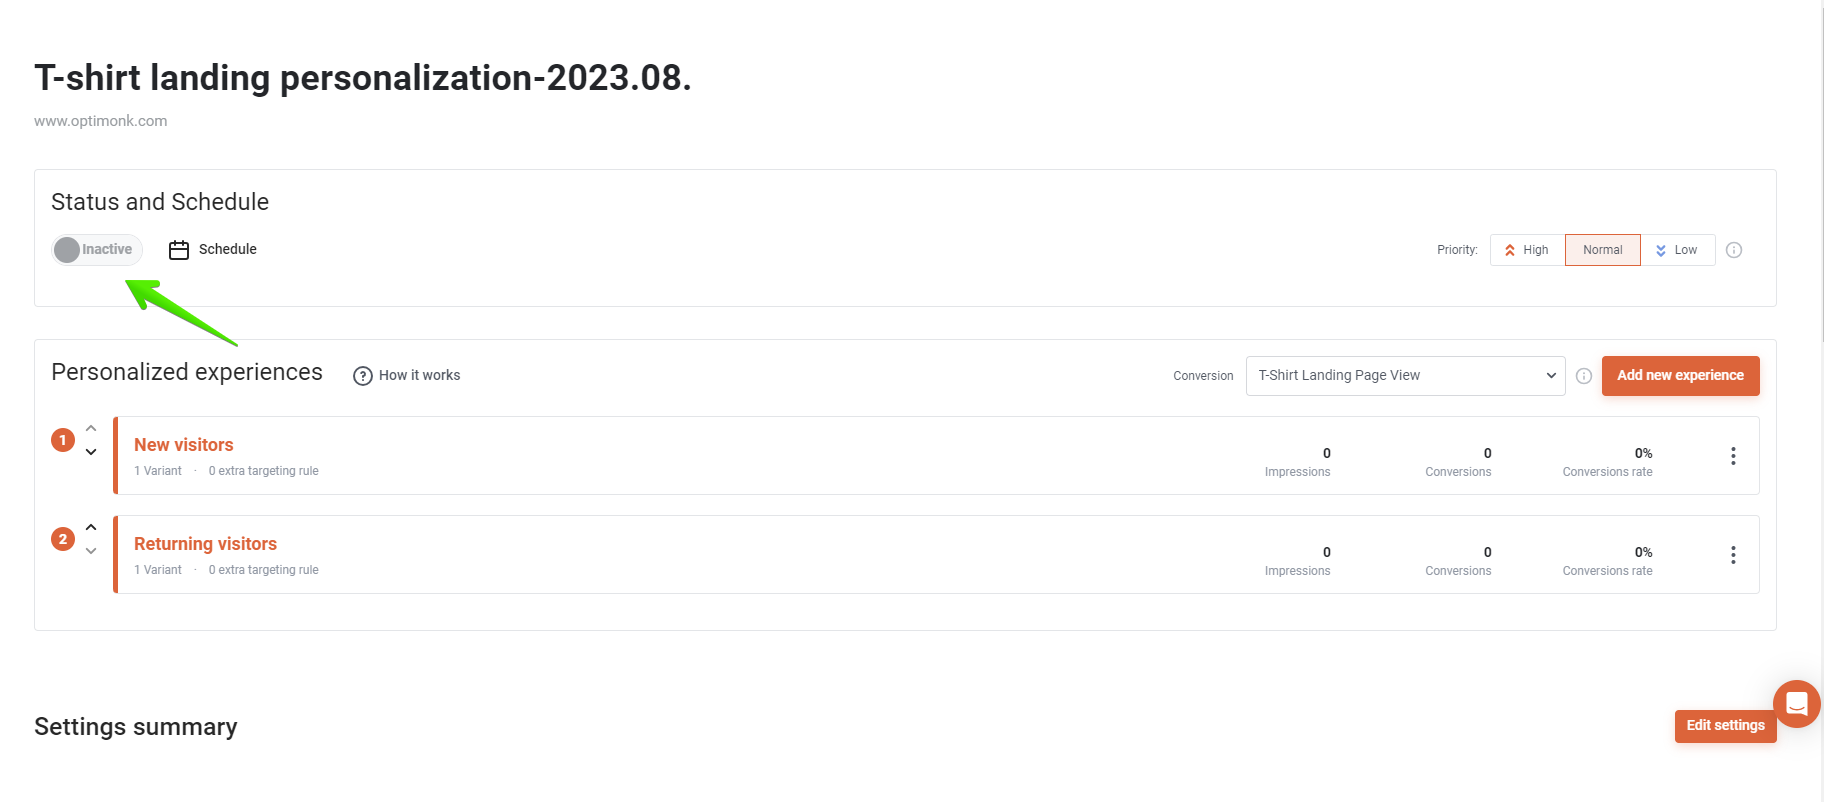Open the Schedule calendar icon

click(x=179, y=250)
